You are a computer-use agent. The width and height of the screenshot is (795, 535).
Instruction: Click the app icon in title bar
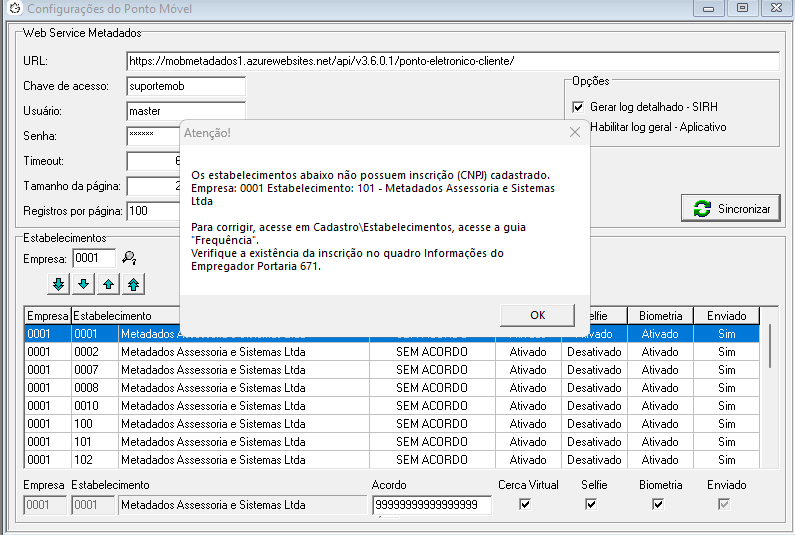click(12, 8)
